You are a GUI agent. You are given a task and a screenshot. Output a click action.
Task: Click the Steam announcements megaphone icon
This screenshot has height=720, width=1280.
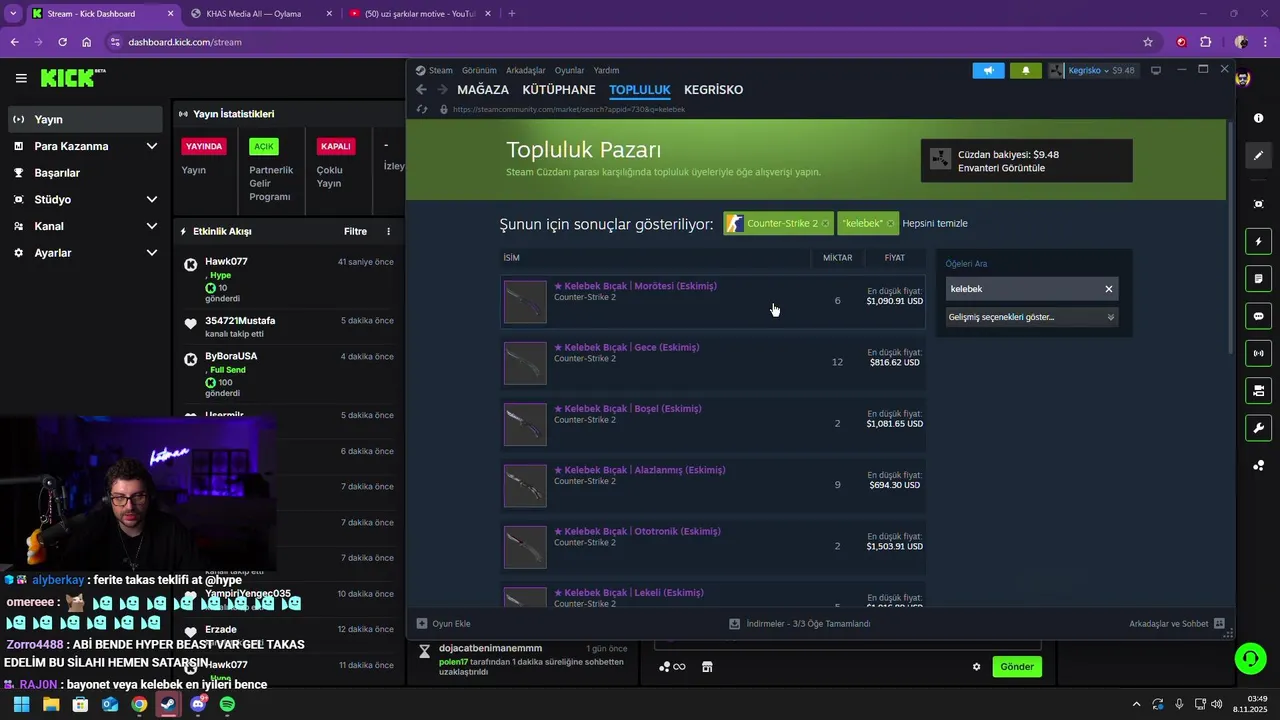988,71
